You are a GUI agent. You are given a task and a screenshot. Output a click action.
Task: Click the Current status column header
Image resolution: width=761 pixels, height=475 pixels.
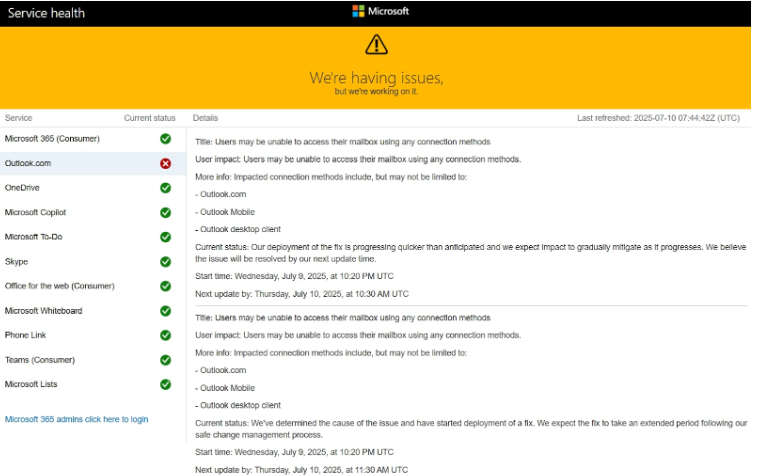coord(149,118)
